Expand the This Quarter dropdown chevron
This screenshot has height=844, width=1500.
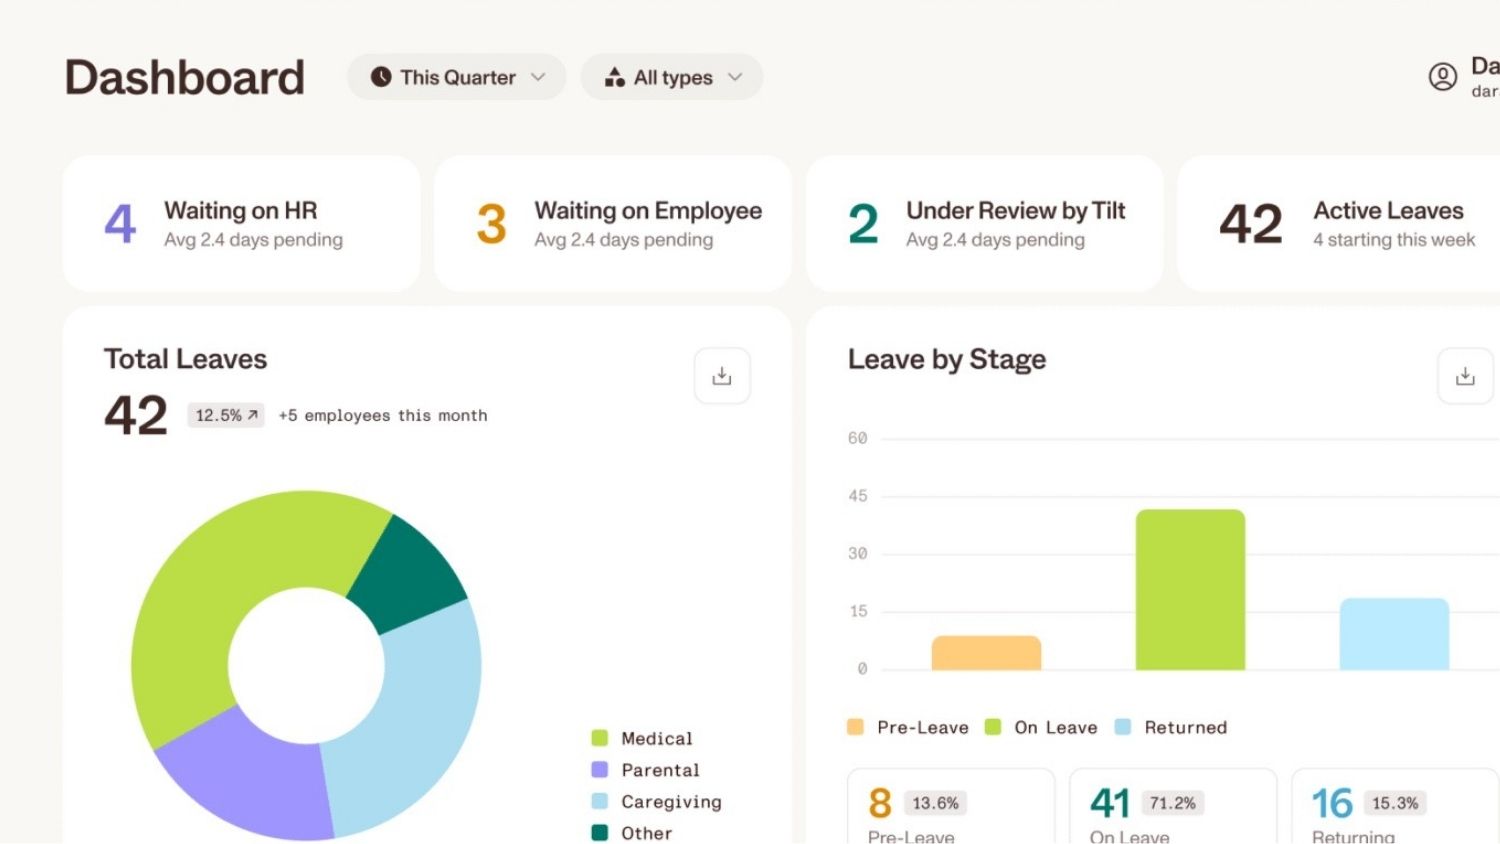pos(538,77)
